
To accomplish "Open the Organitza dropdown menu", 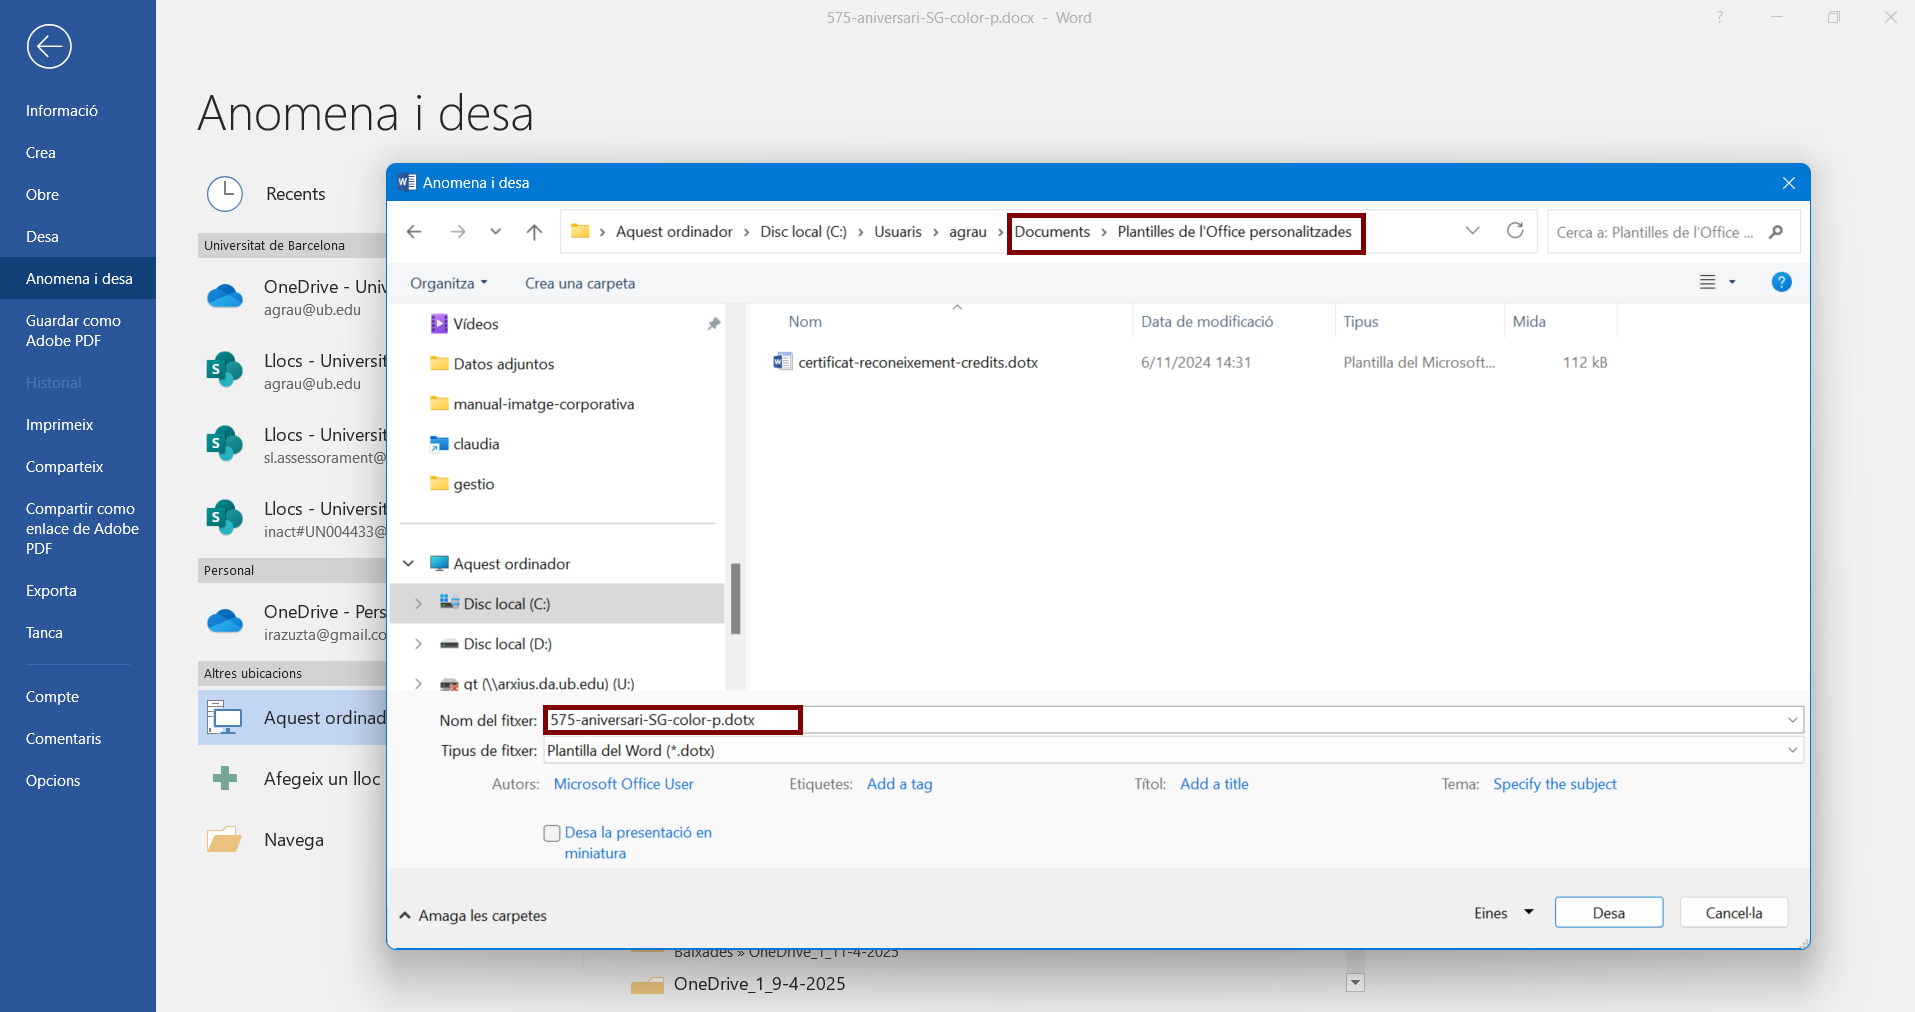I will point(448,283).
